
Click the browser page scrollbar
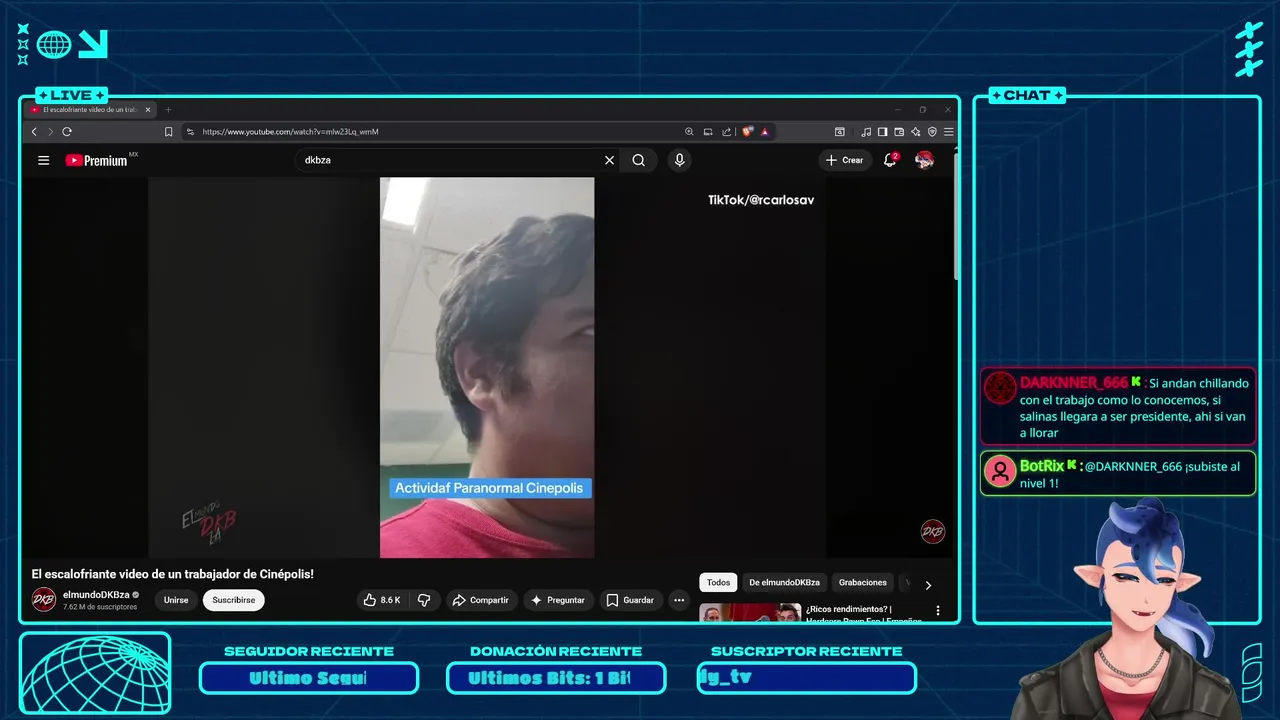pos(956,215)
